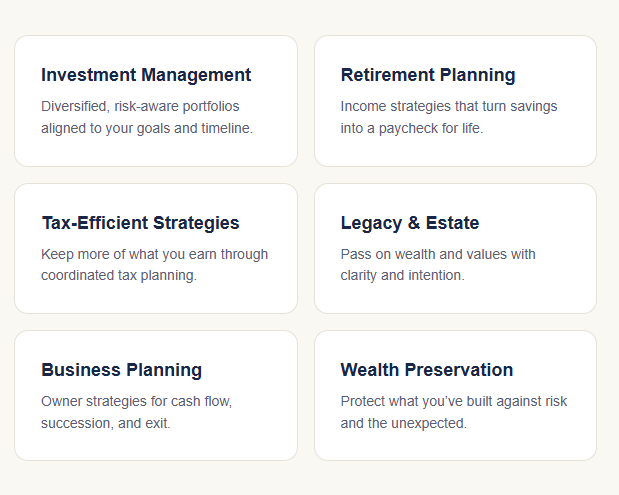Select the Wealth Preservation card
Screen dimensions: 619x495
455,396
